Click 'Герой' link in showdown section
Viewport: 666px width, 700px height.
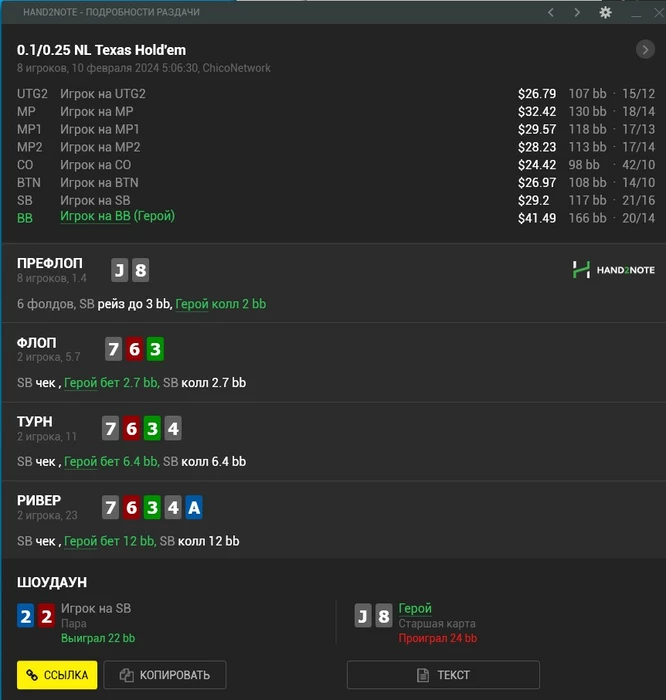click(415, 608)
